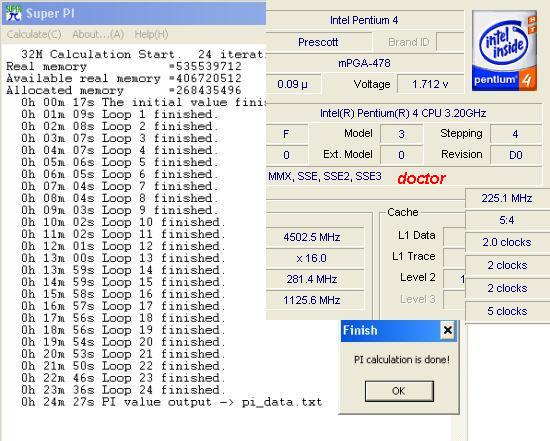550x441 pixels.
Task: Click the Family value F
Action: 287,134
